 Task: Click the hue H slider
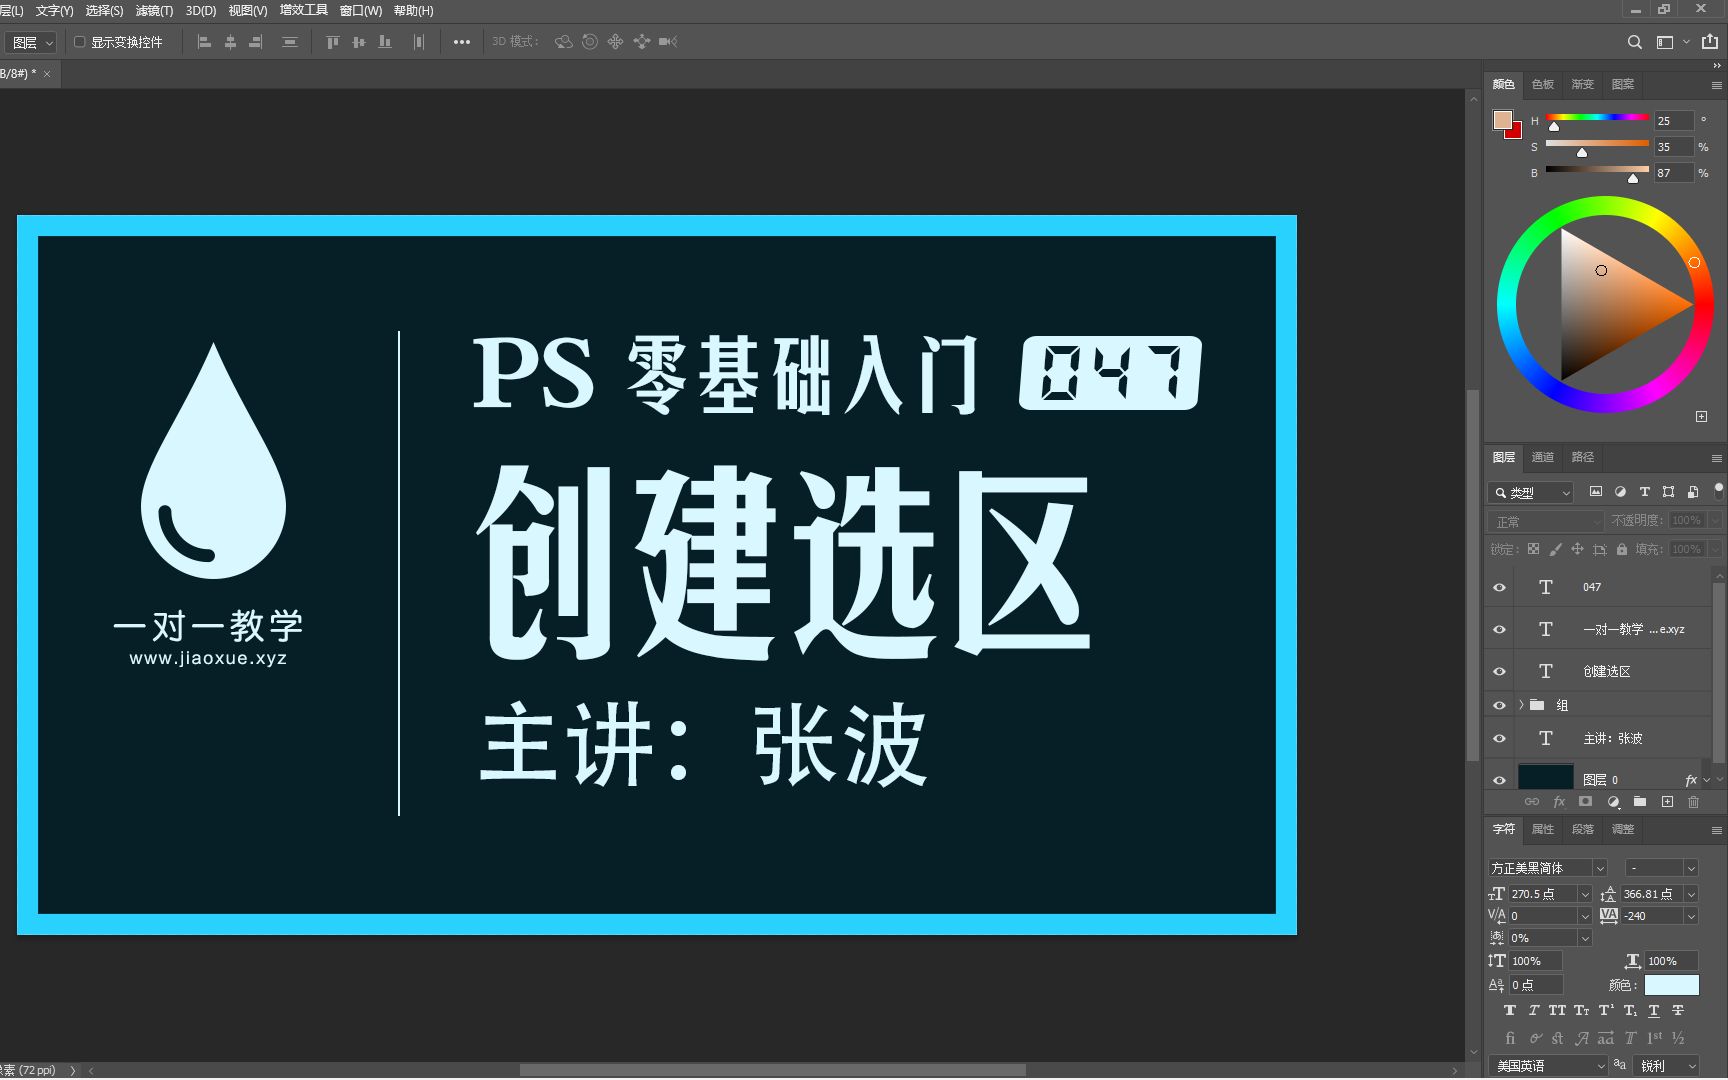tap(1597, 118)
